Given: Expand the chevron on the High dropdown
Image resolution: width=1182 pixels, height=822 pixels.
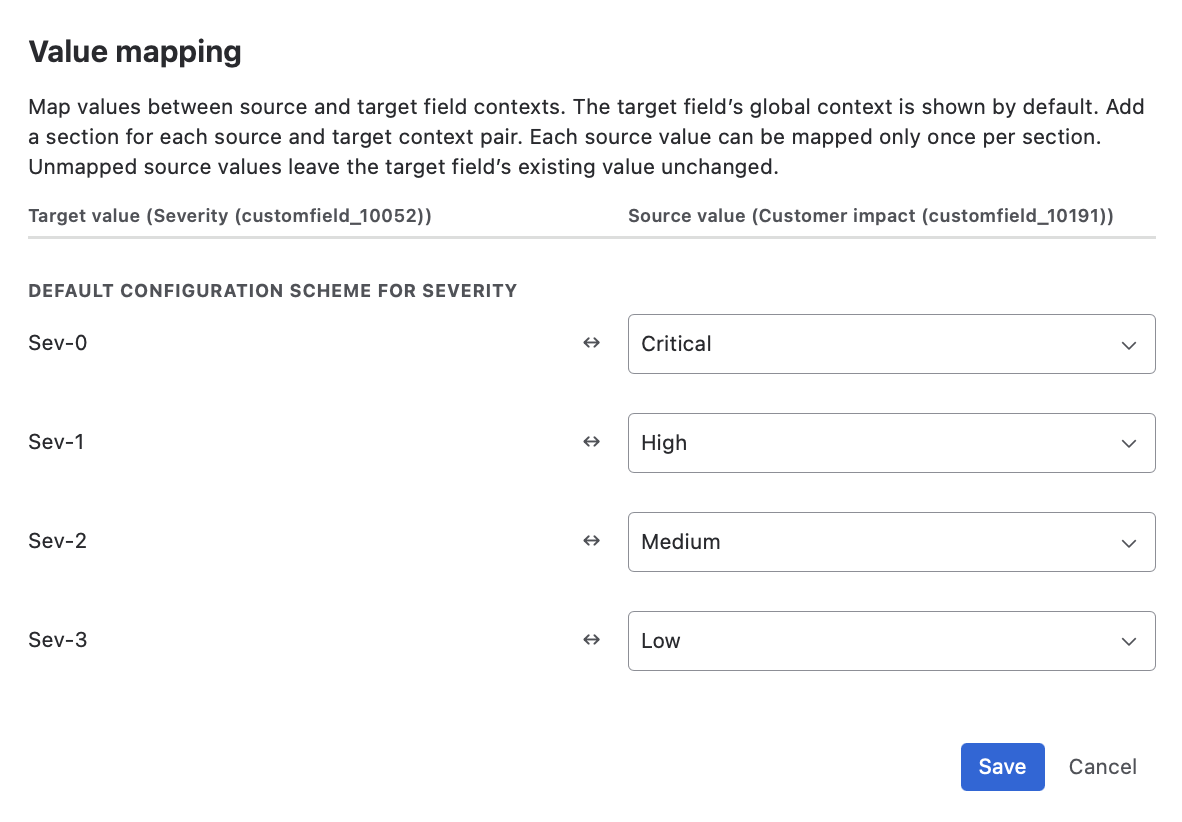Looking at the screenshot, I should click(1128, 443).
